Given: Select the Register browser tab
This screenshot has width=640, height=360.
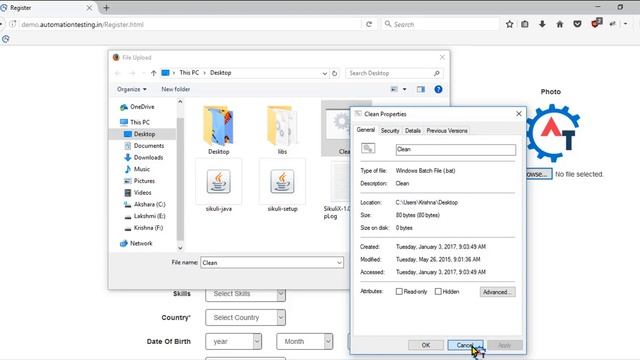Looking at the screenshot, I should (x=48, y=8).
